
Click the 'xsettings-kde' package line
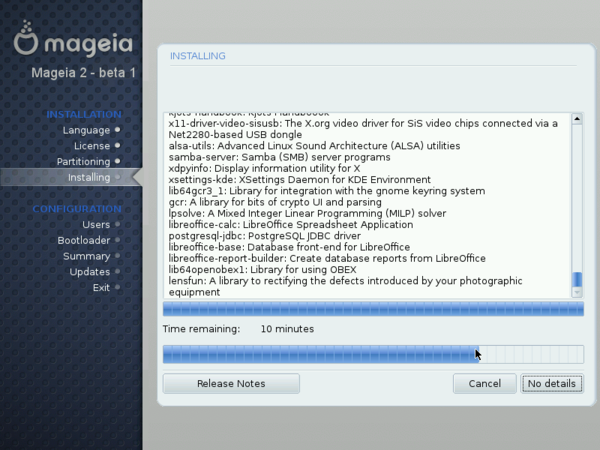click(x=300, y=179)
